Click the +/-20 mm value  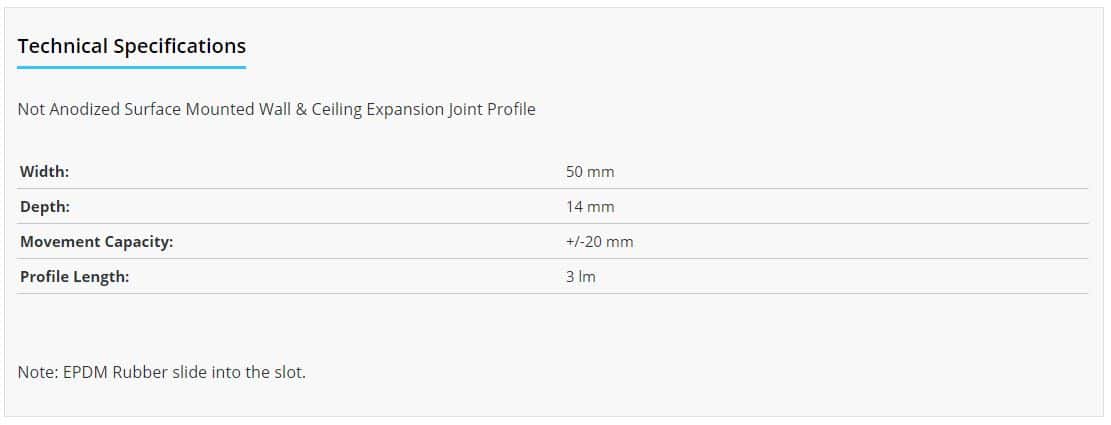[599, 242]
